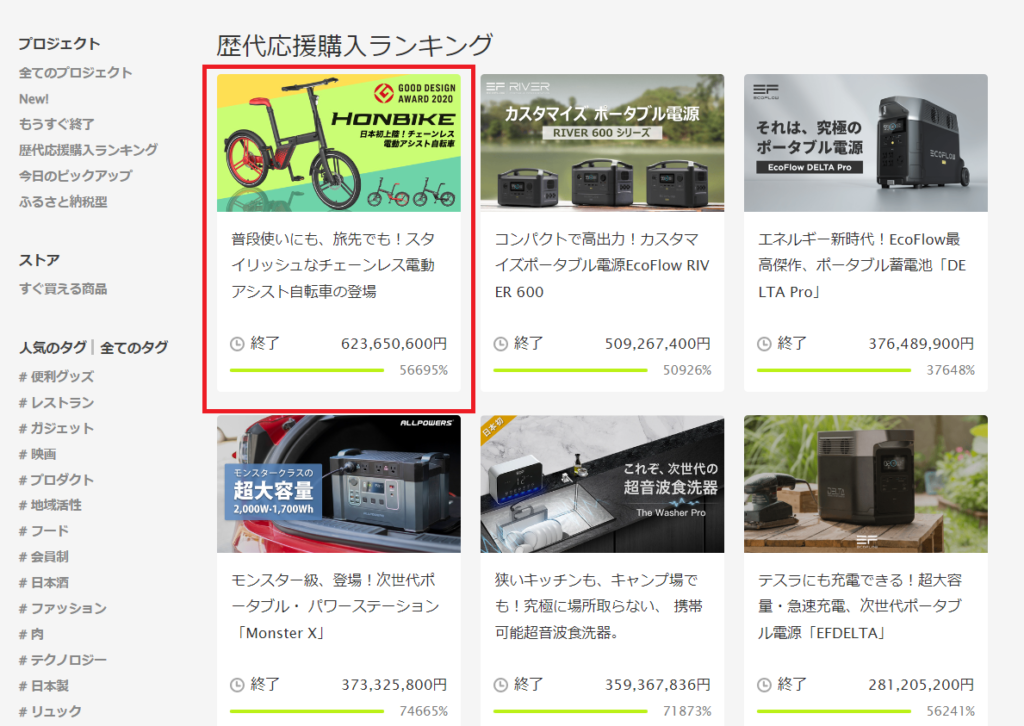
Task: Click the amount 359,367,836円
Action: point(658,684)
